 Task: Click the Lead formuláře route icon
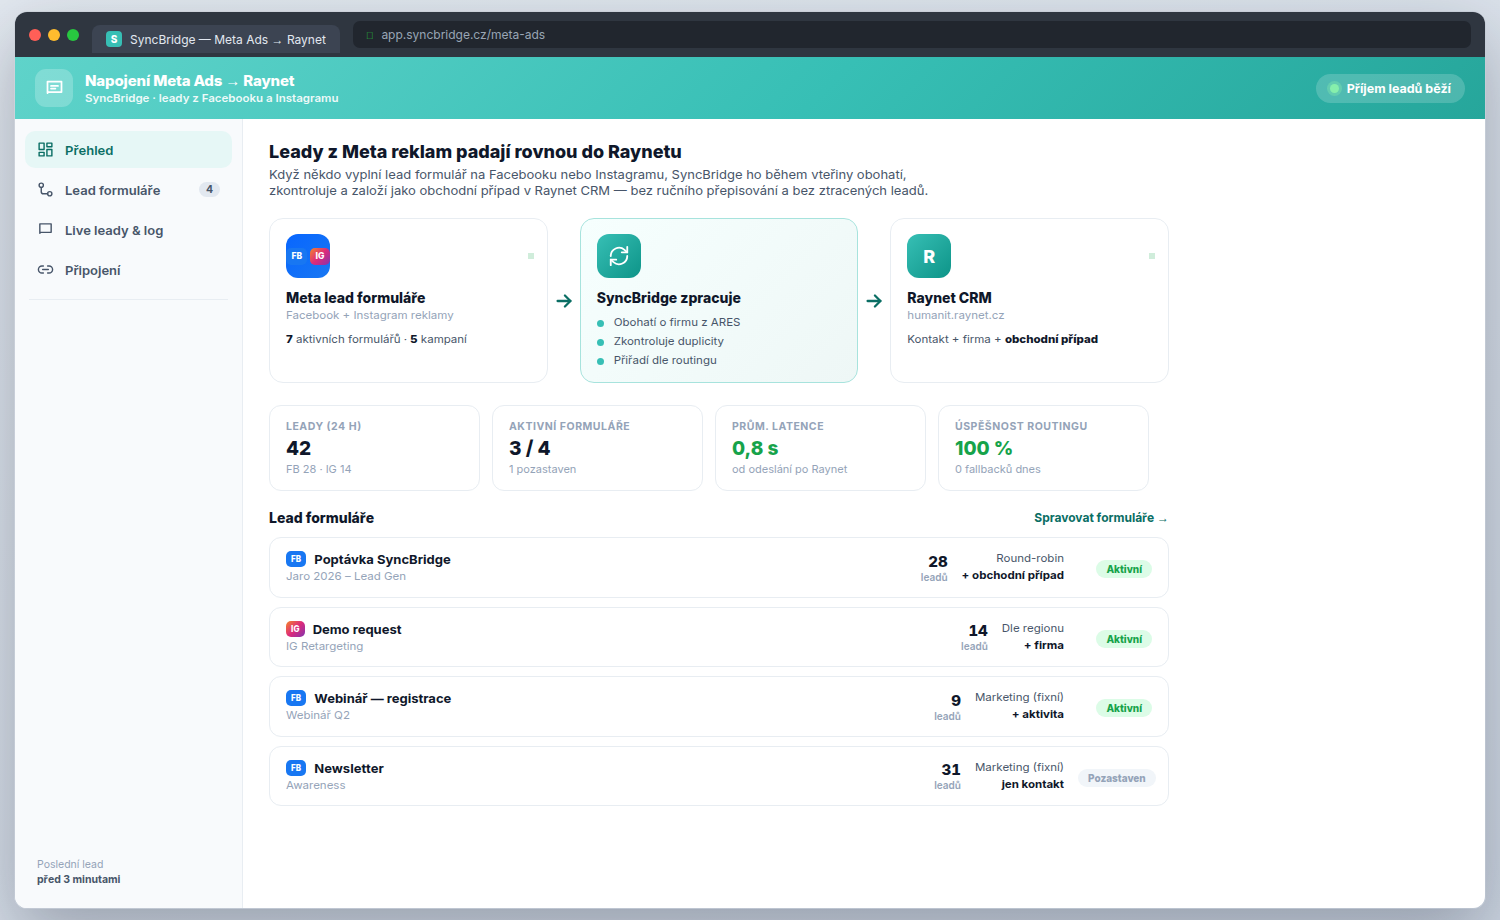(x=45, y=190)
